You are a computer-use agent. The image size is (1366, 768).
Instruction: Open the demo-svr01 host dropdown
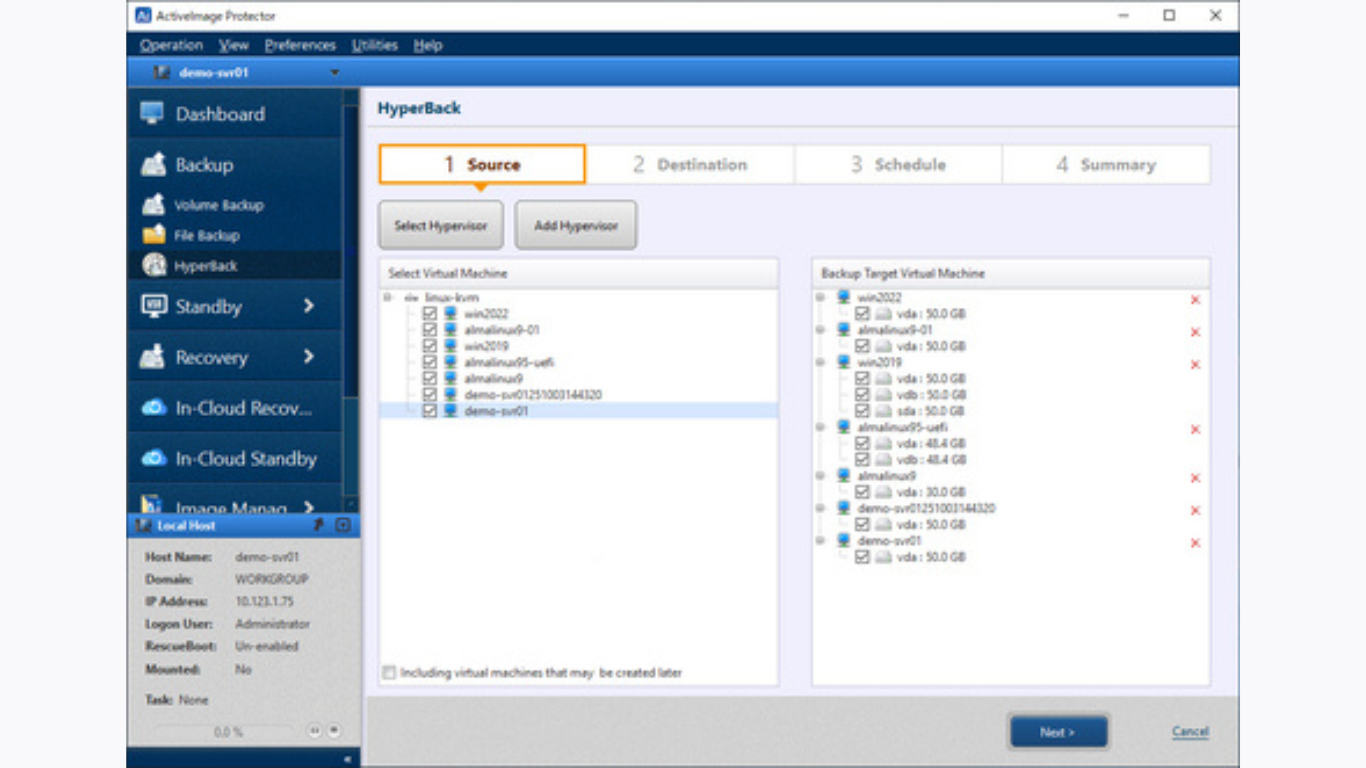[x=334, y=72]
